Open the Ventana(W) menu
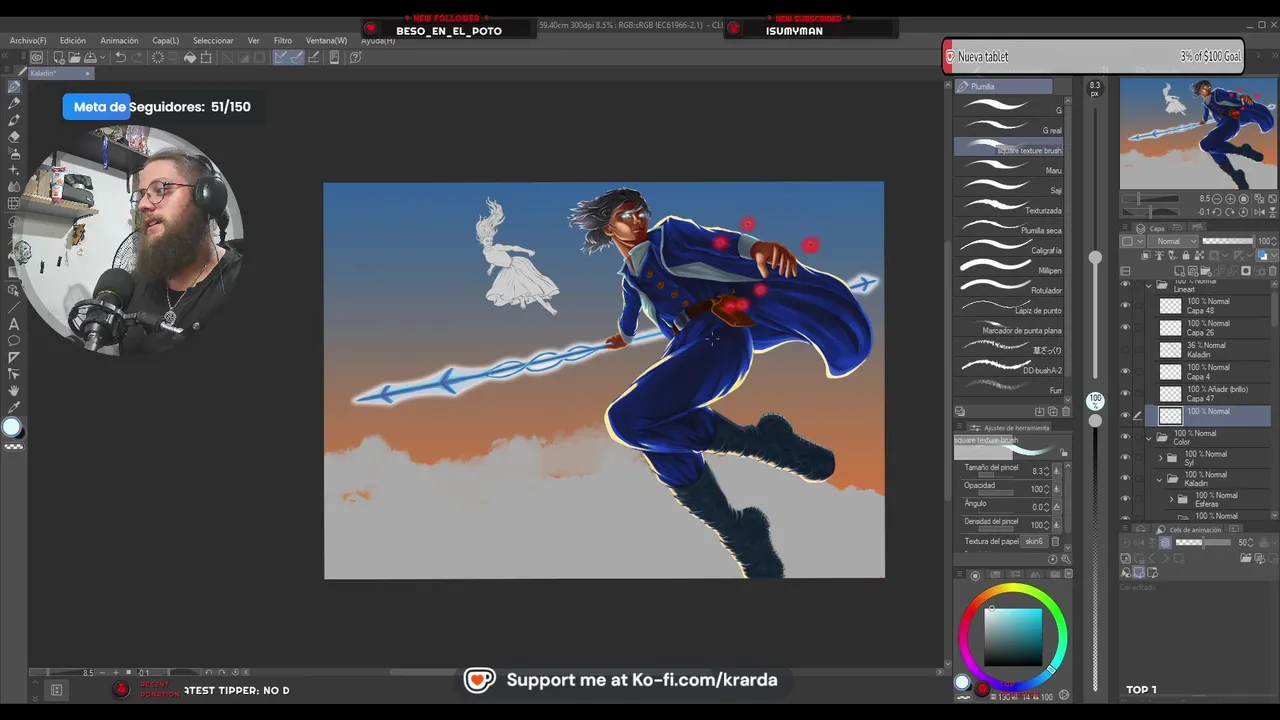The width and height of the screenshot is (1280, 720). tap(326, 41)
